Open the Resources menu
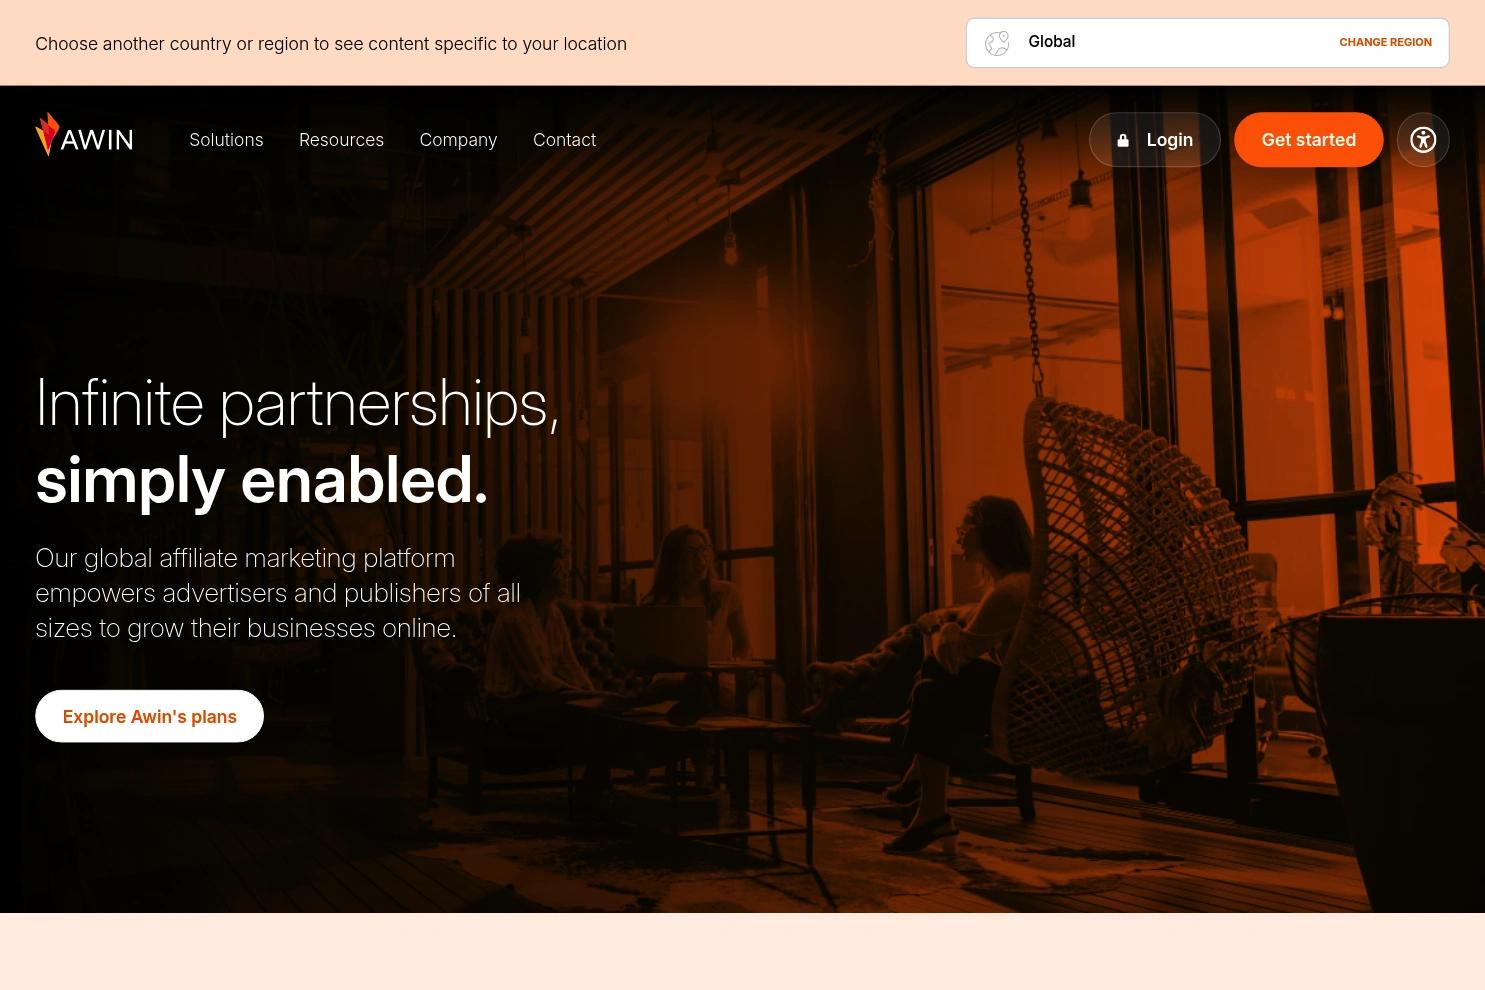Image resolution: width=1485 pixels, height=990 pixels. pyautogui.click(x=341, y=140)
